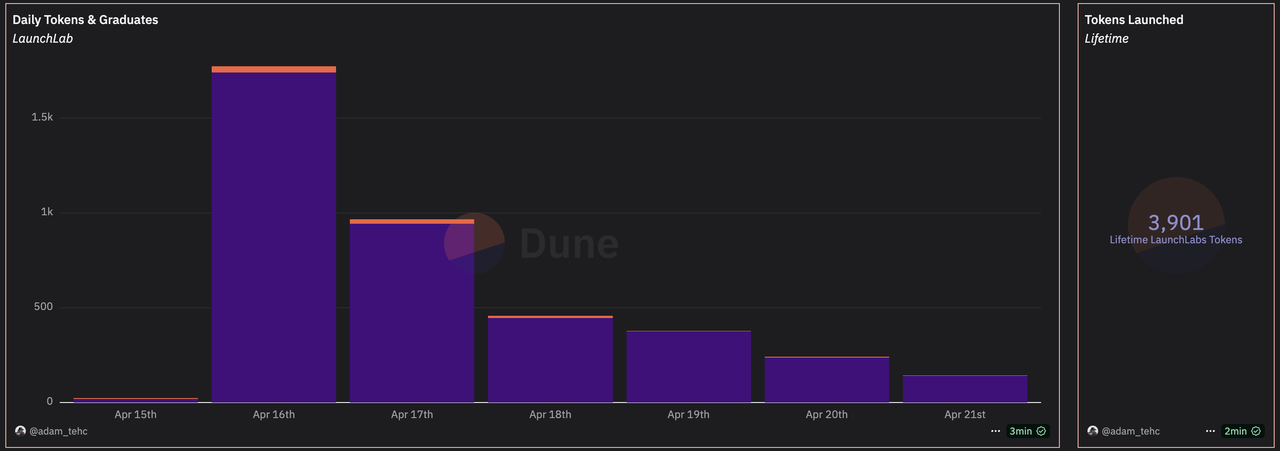Select the Apr 19th bar
Image resolution: width=1280 pixels, height=451 pixels.
point(688,368)
